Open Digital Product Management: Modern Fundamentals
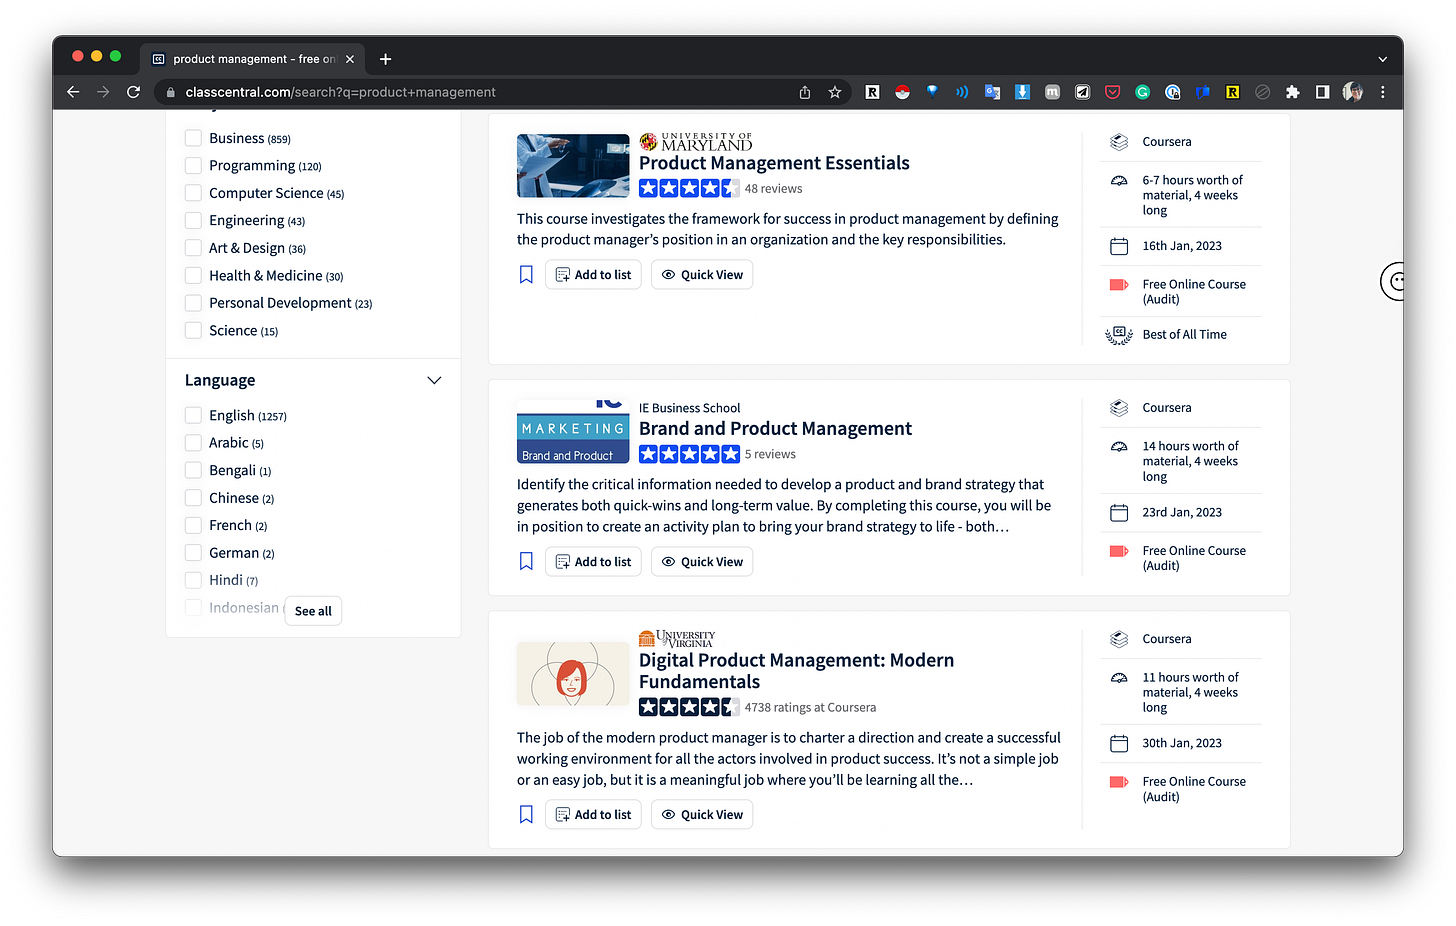The width and height of the screenshot is (1456, 926). (x=796, y=671)
